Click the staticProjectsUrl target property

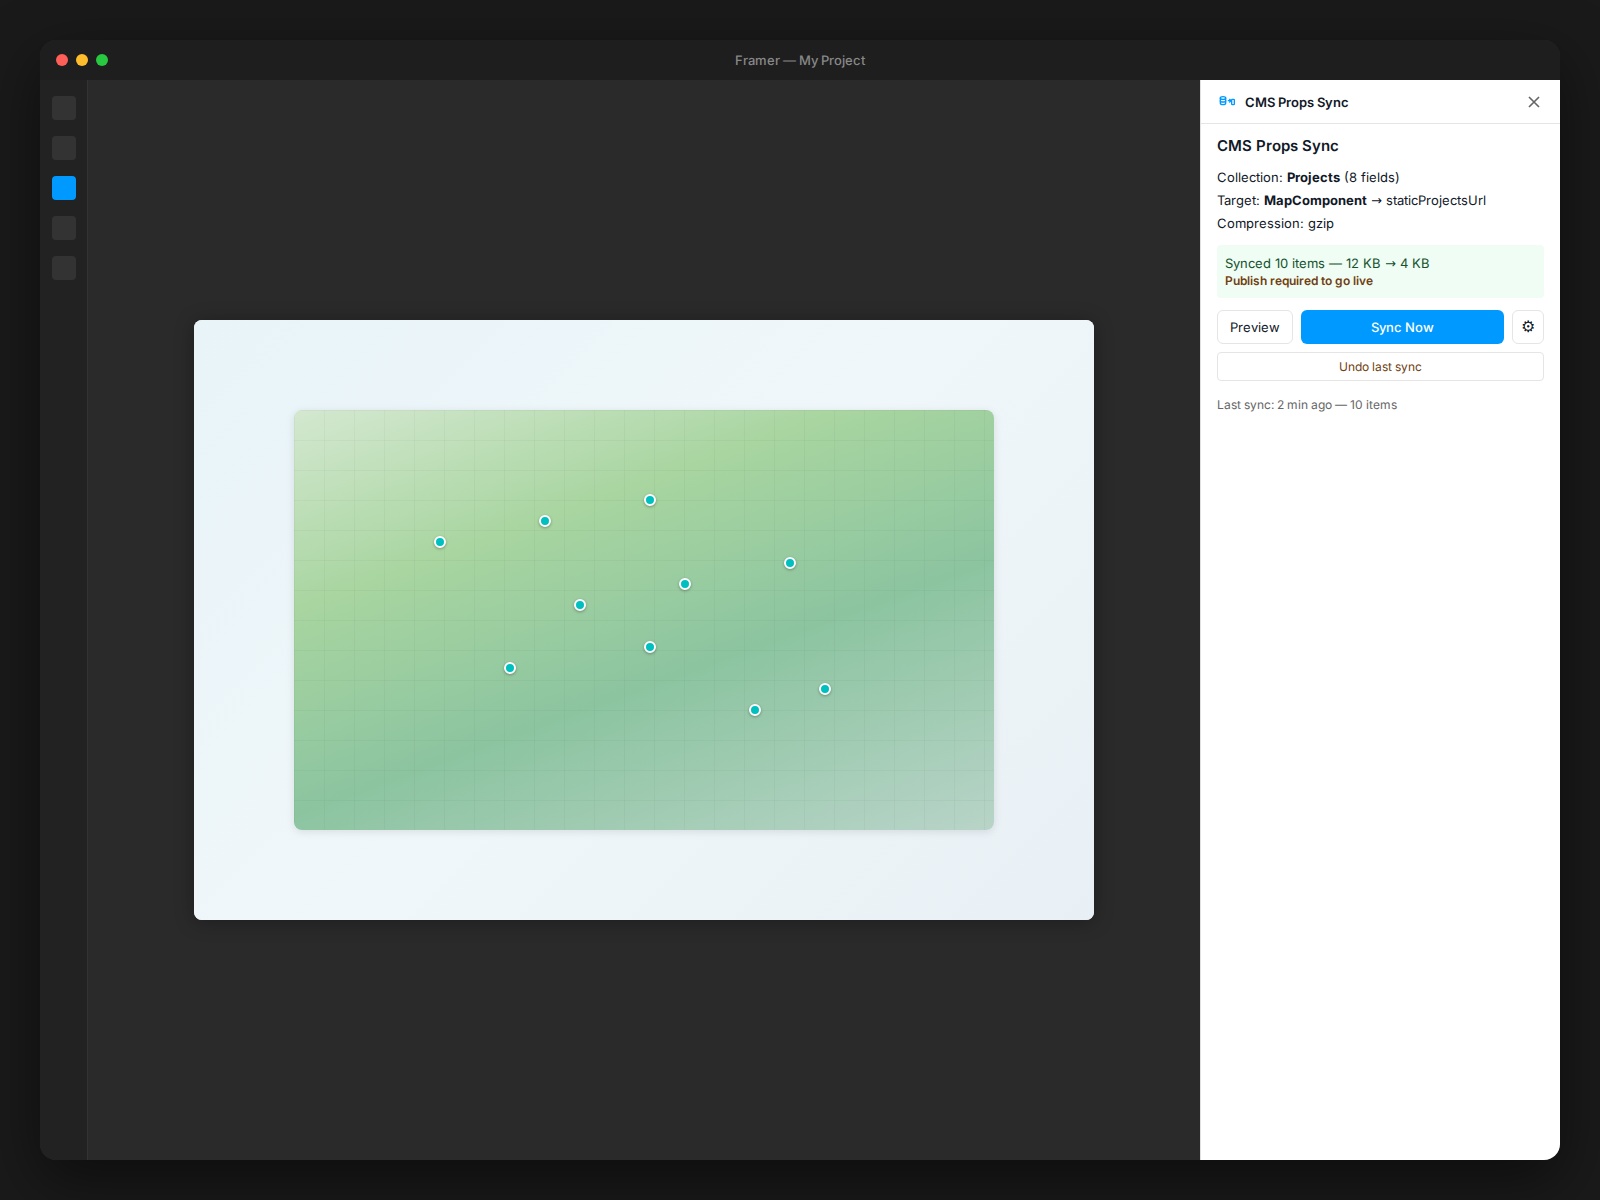(x=1437, y=200)
